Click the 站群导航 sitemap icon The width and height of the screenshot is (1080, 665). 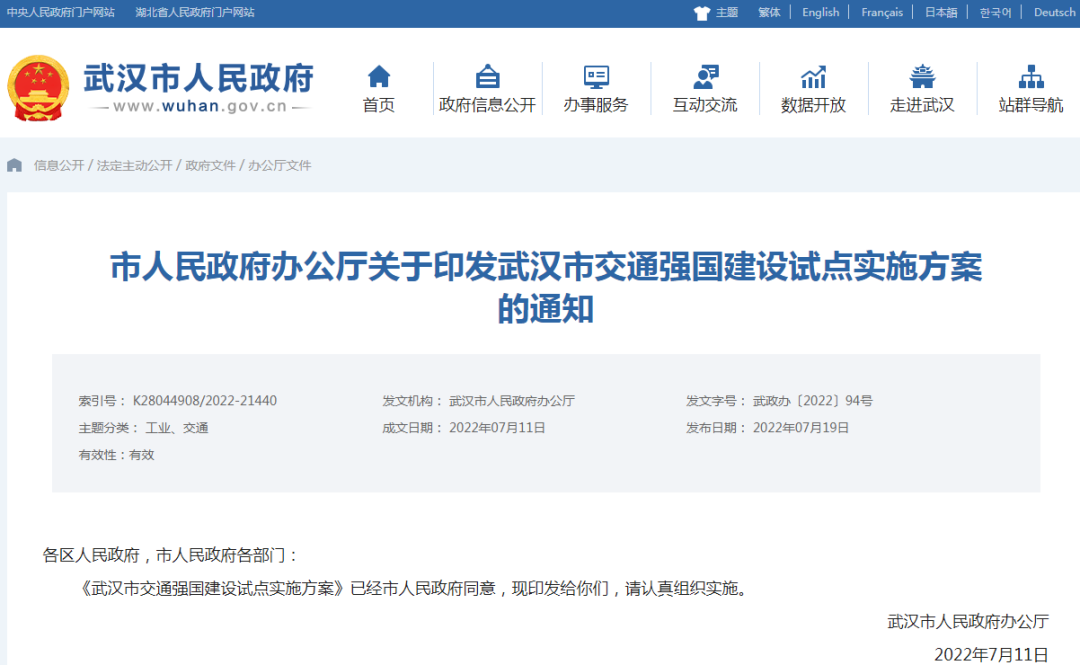point(1031,77)
